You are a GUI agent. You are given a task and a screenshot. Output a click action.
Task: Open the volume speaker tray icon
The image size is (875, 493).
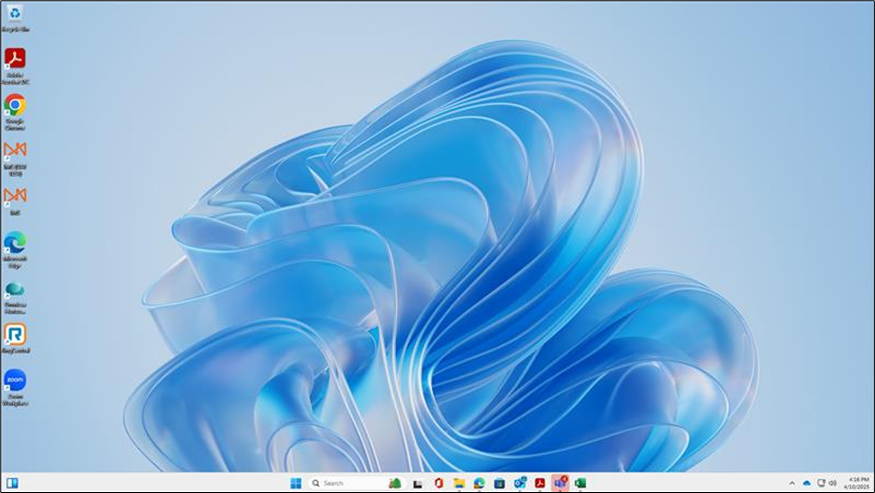(x=832, y=483)
